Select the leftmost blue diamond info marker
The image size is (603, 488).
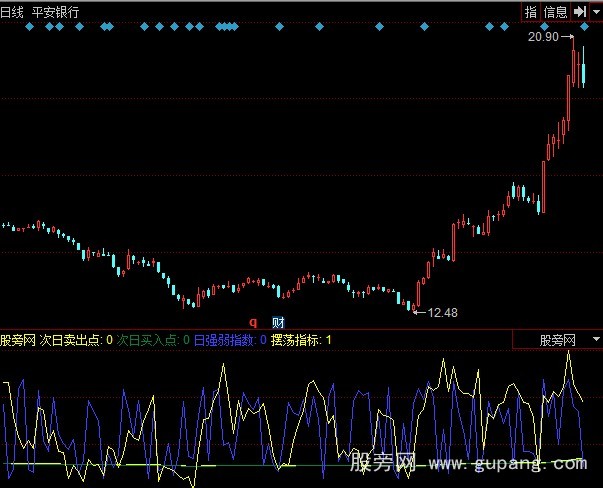[29, 28]
